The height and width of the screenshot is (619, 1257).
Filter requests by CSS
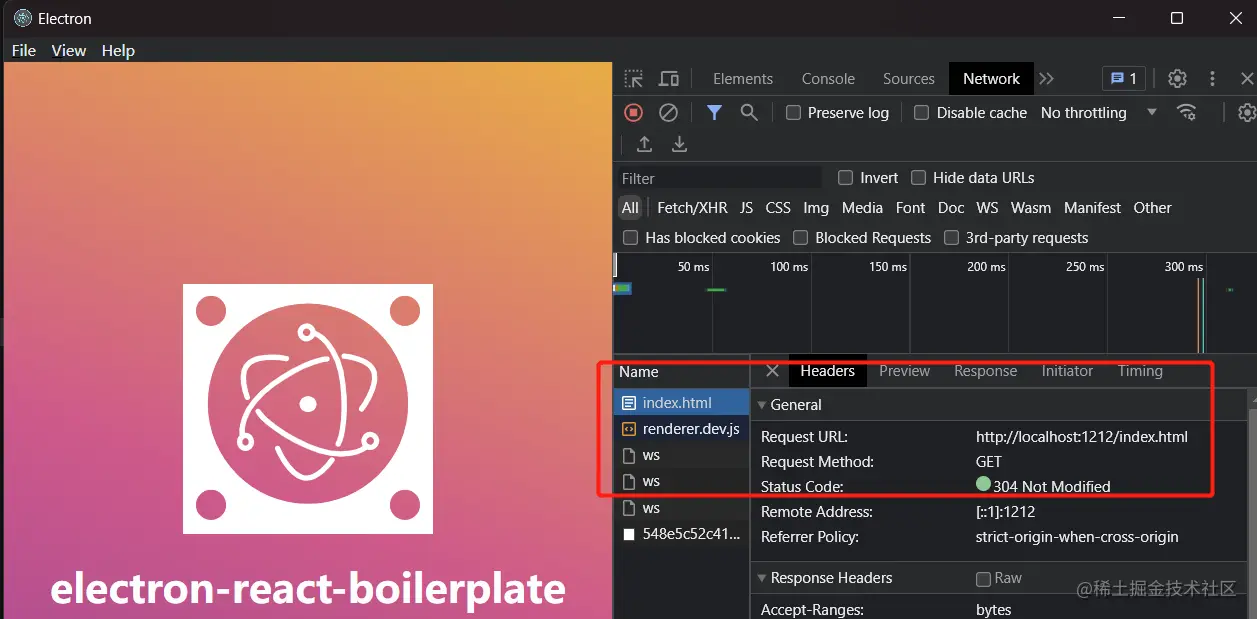click(x=778, y=208)
